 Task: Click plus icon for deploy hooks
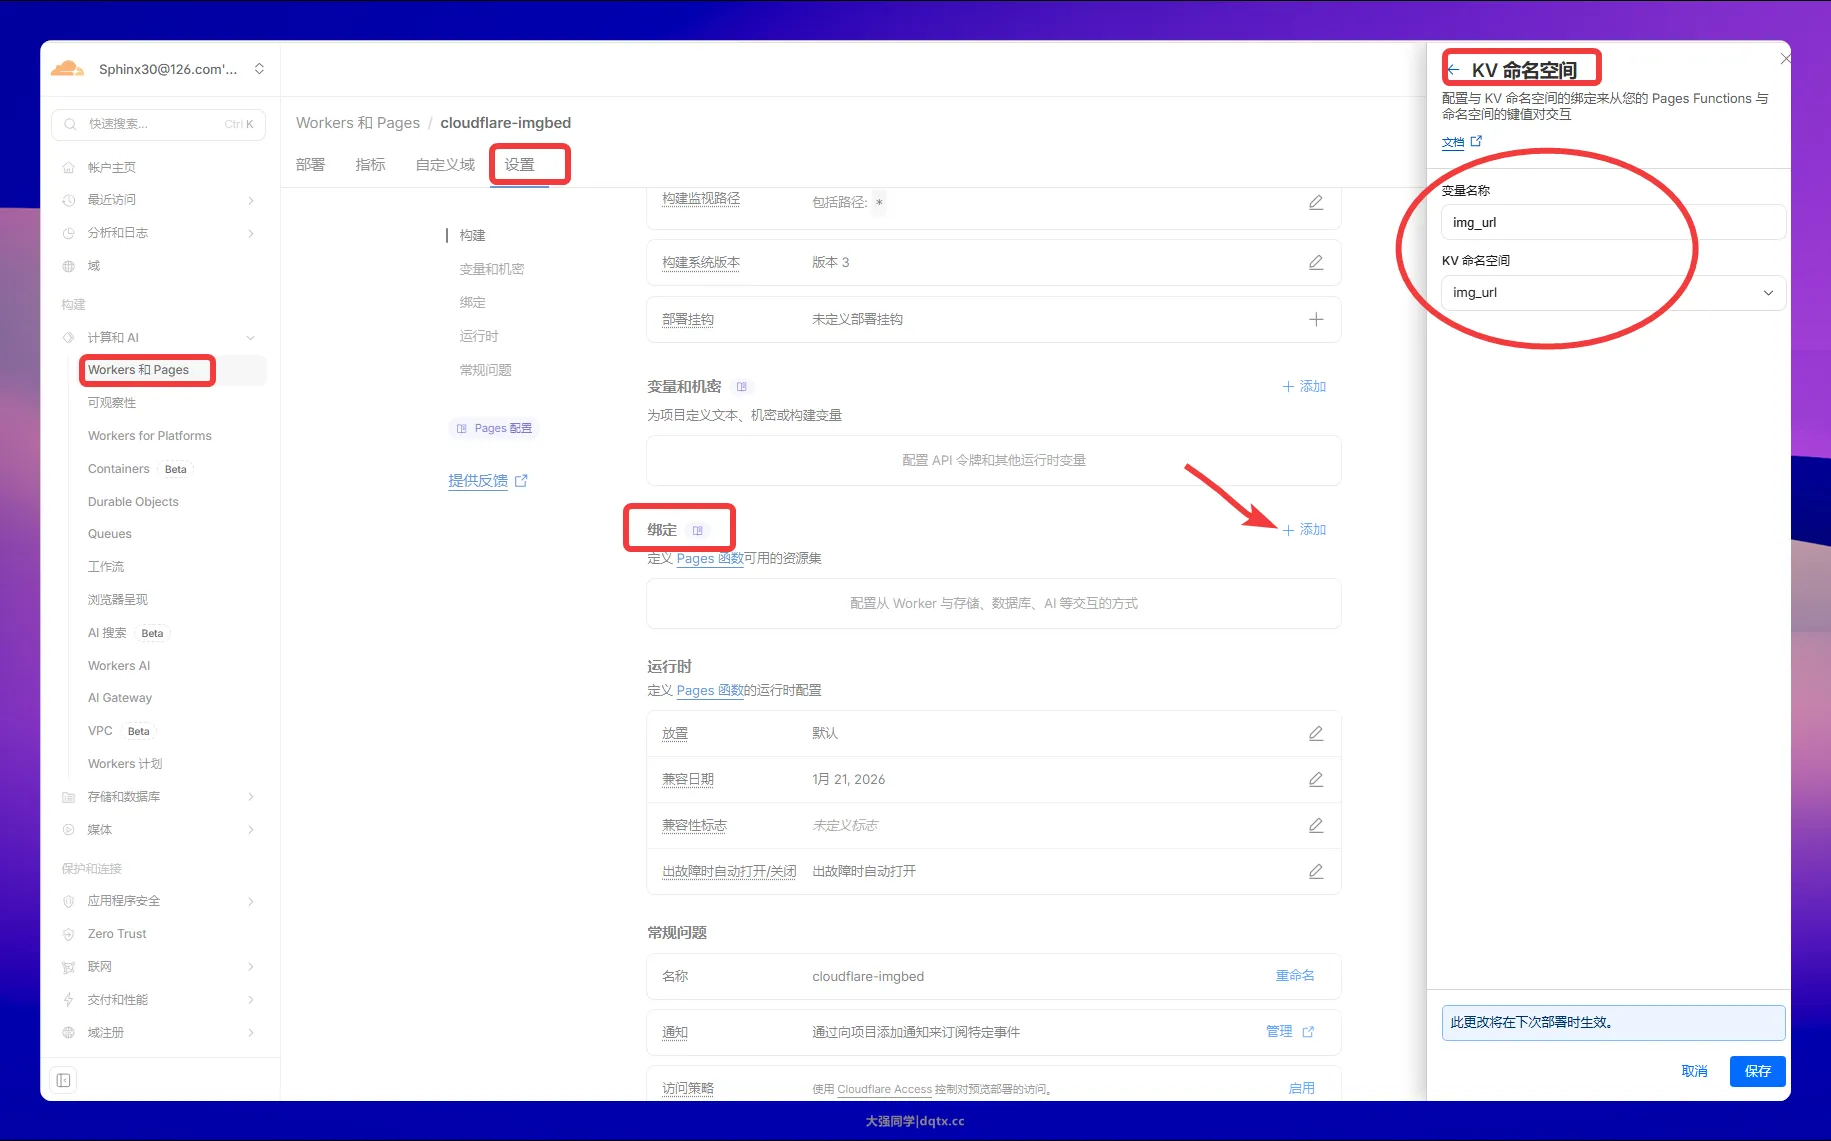point(1315,320)
